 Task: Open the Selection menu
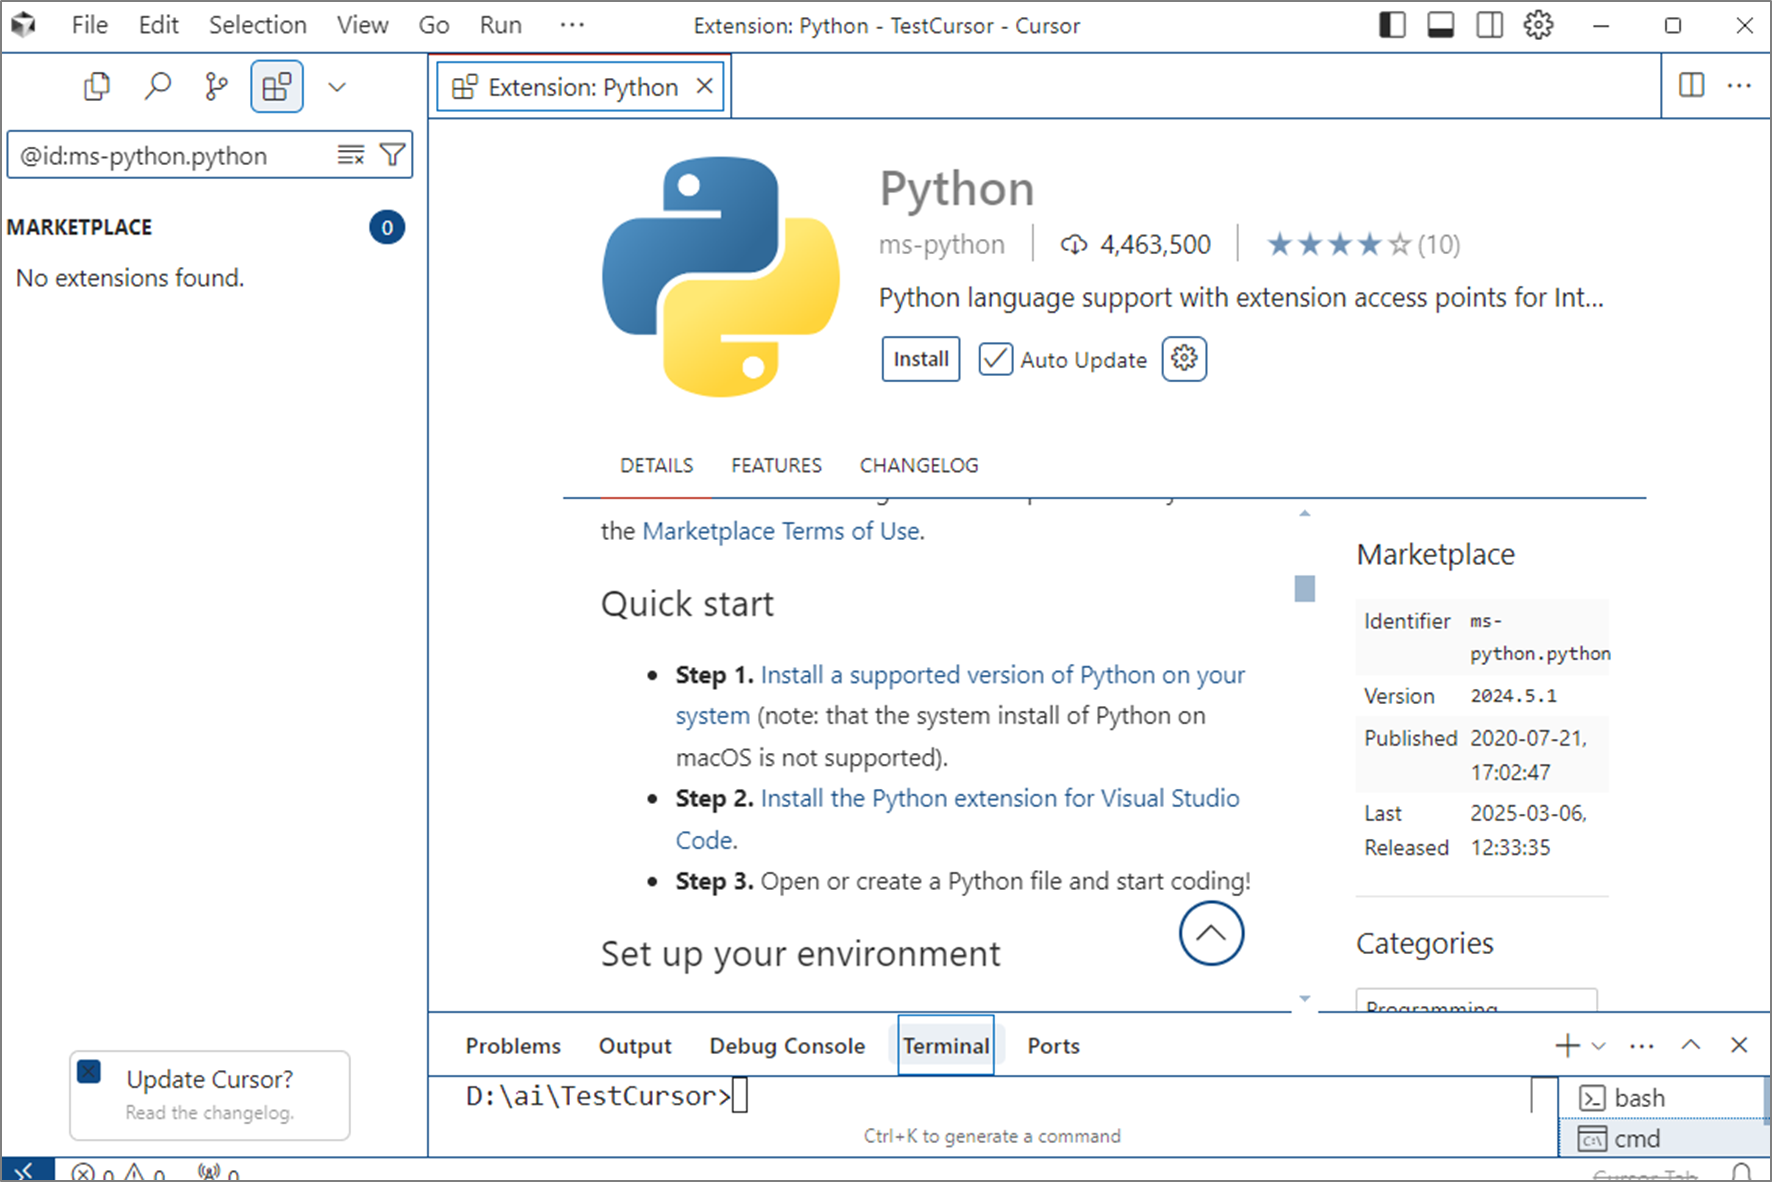point(258,25)
